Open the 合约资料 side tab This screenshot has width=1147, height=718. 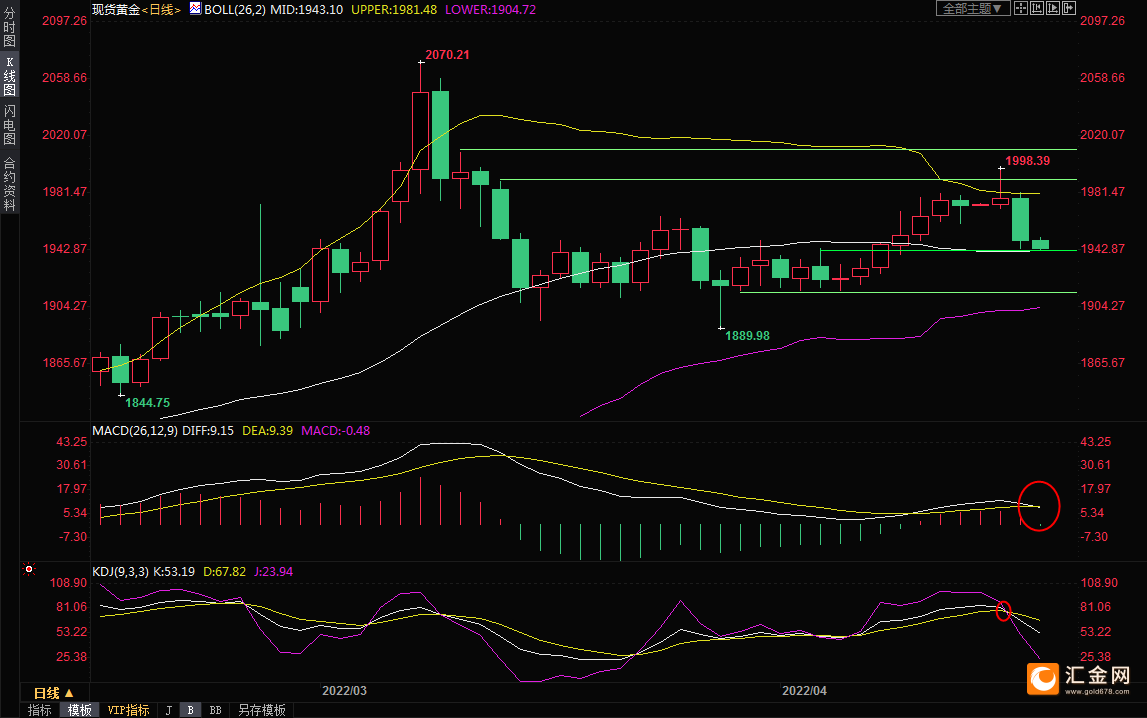click(10, 184)
